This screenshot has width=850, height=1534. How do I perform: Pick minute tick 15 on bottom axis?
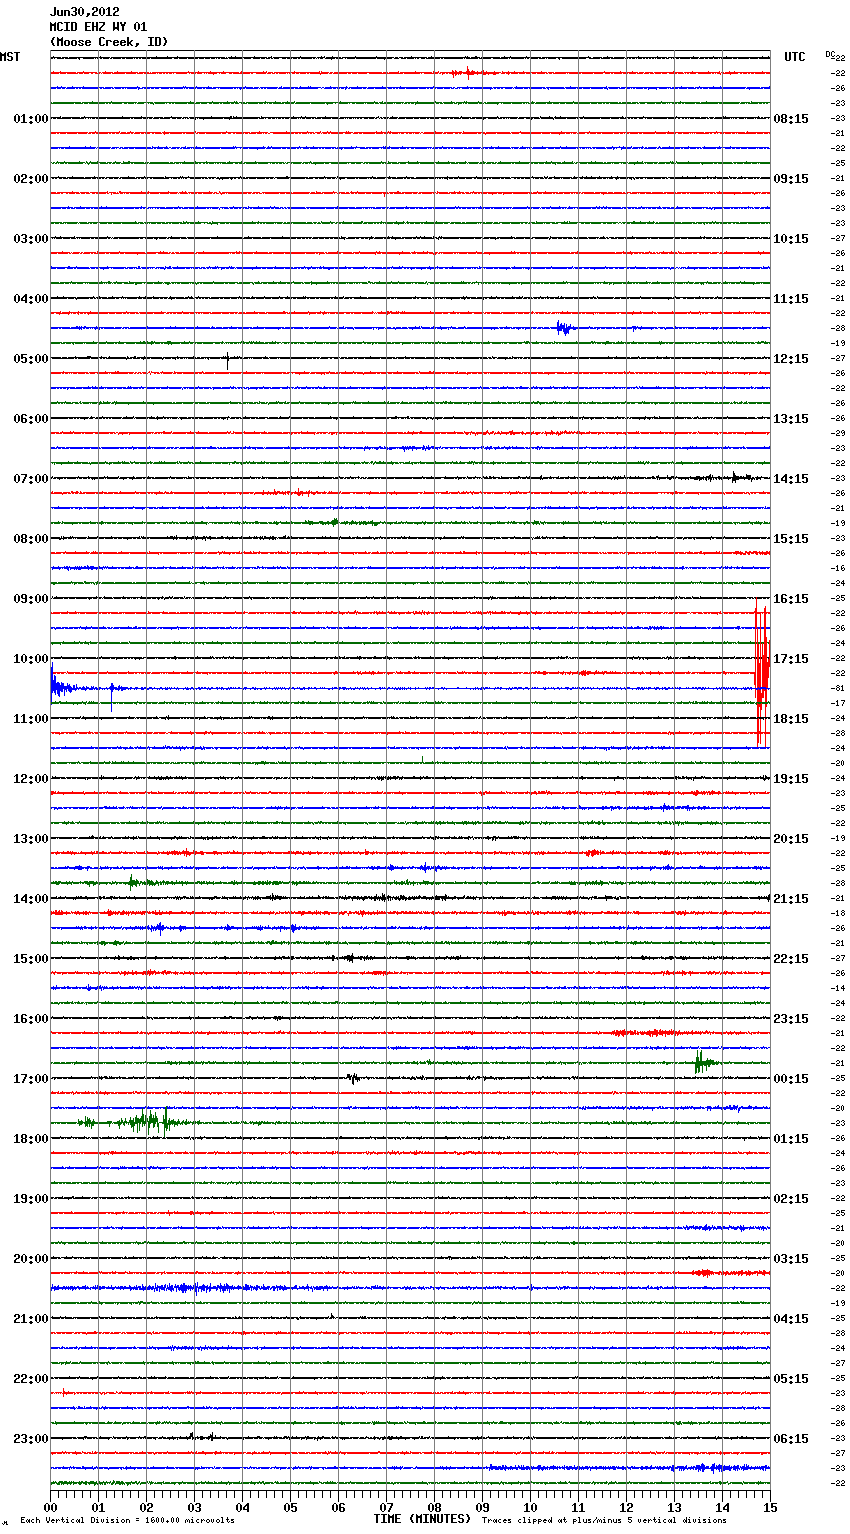(769, 1508)
